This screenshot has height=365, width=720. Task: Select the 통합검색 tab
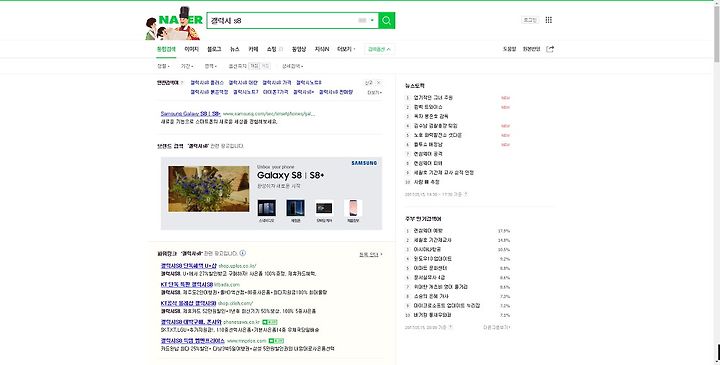(166, 49)
